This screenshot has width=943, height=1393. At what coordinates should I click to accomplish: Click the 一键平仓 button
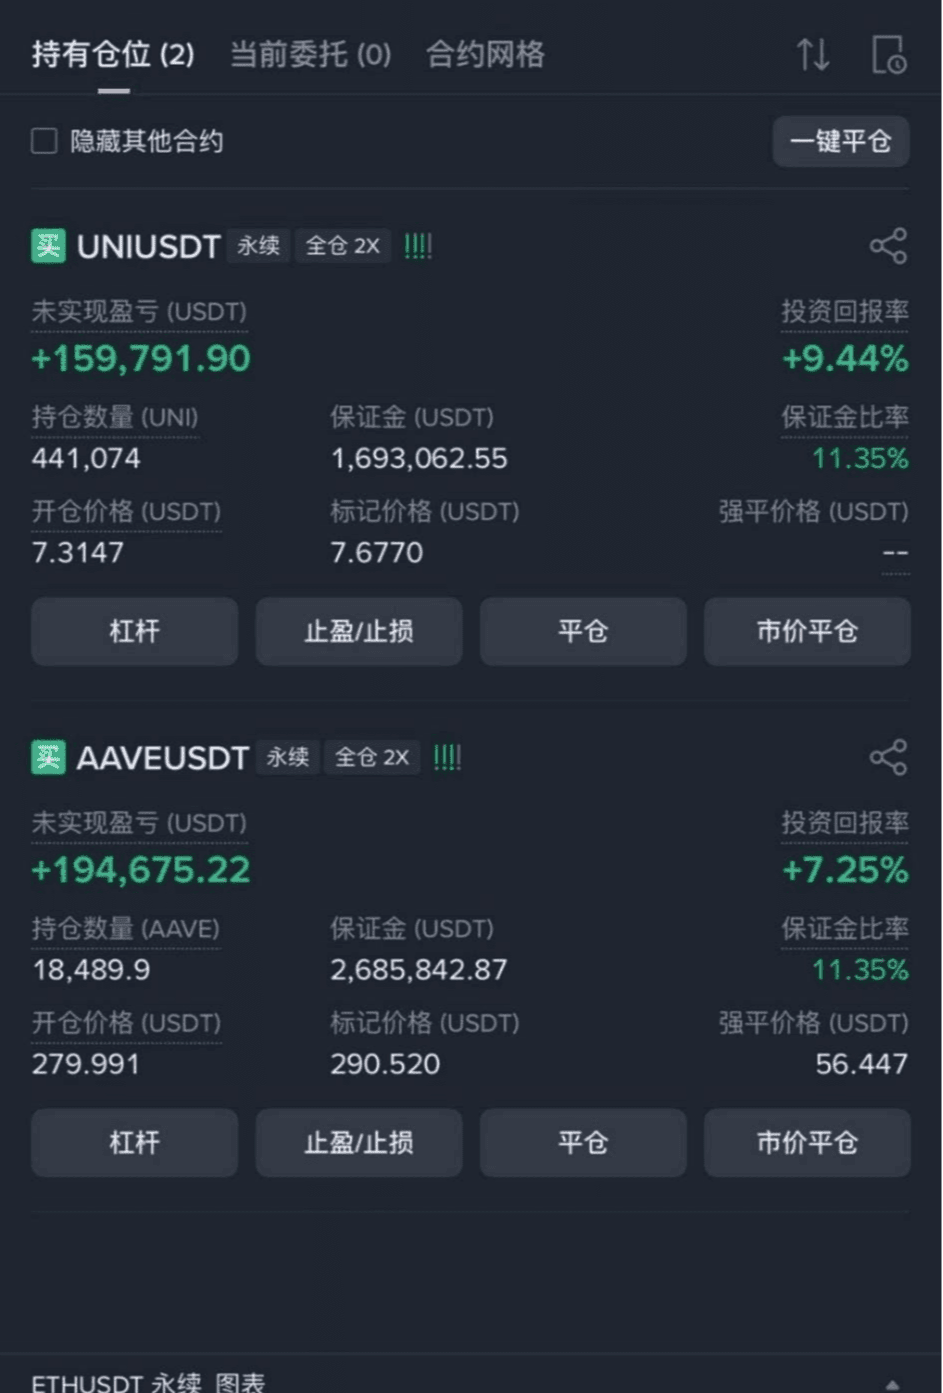pos(841,141)
